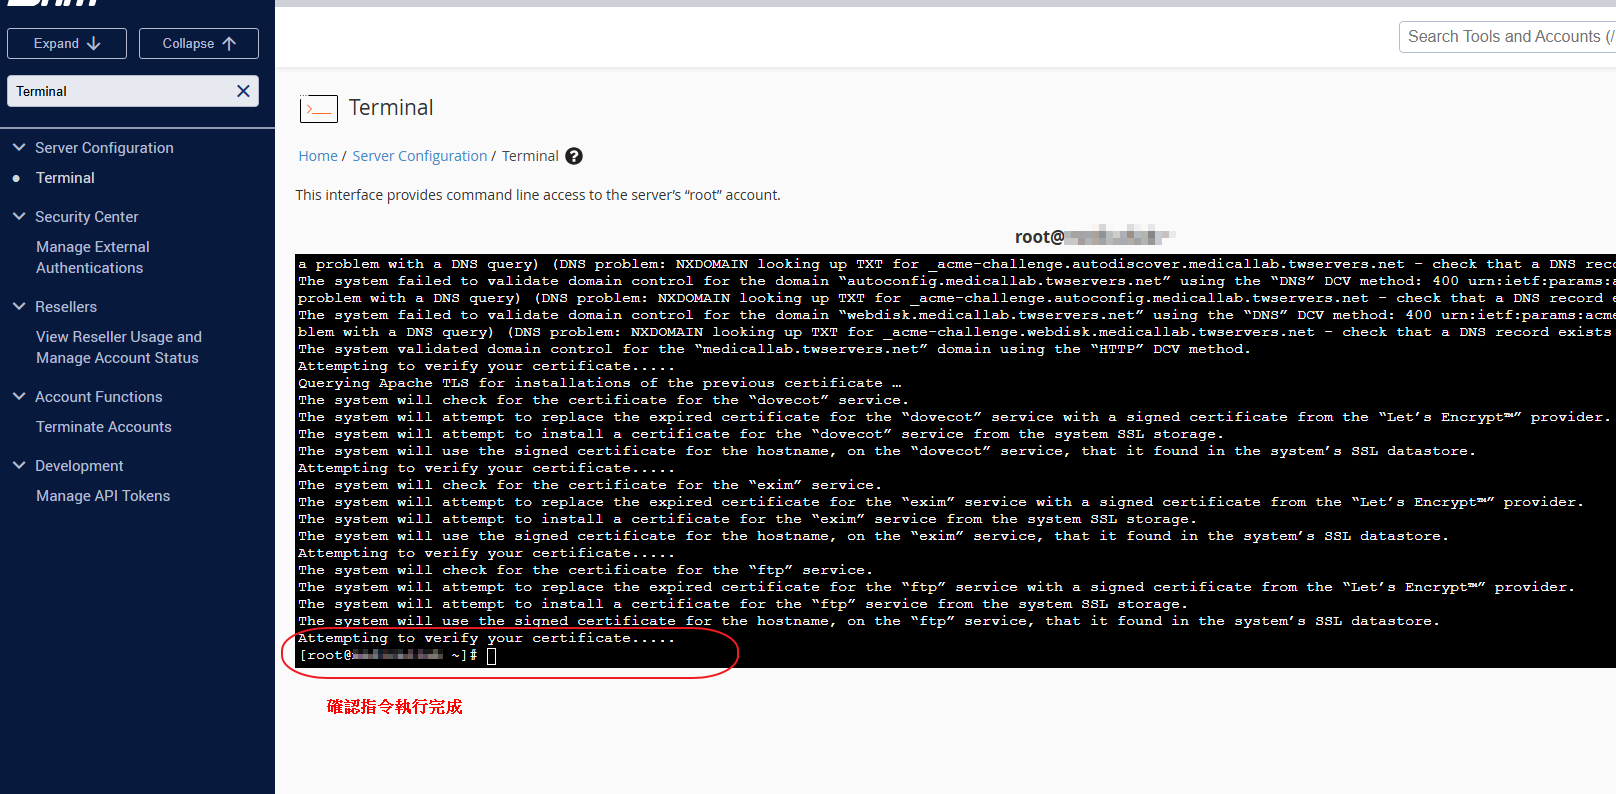Clear the sidebar search with the X icon
1616x794 pixels.
[243, 91]
